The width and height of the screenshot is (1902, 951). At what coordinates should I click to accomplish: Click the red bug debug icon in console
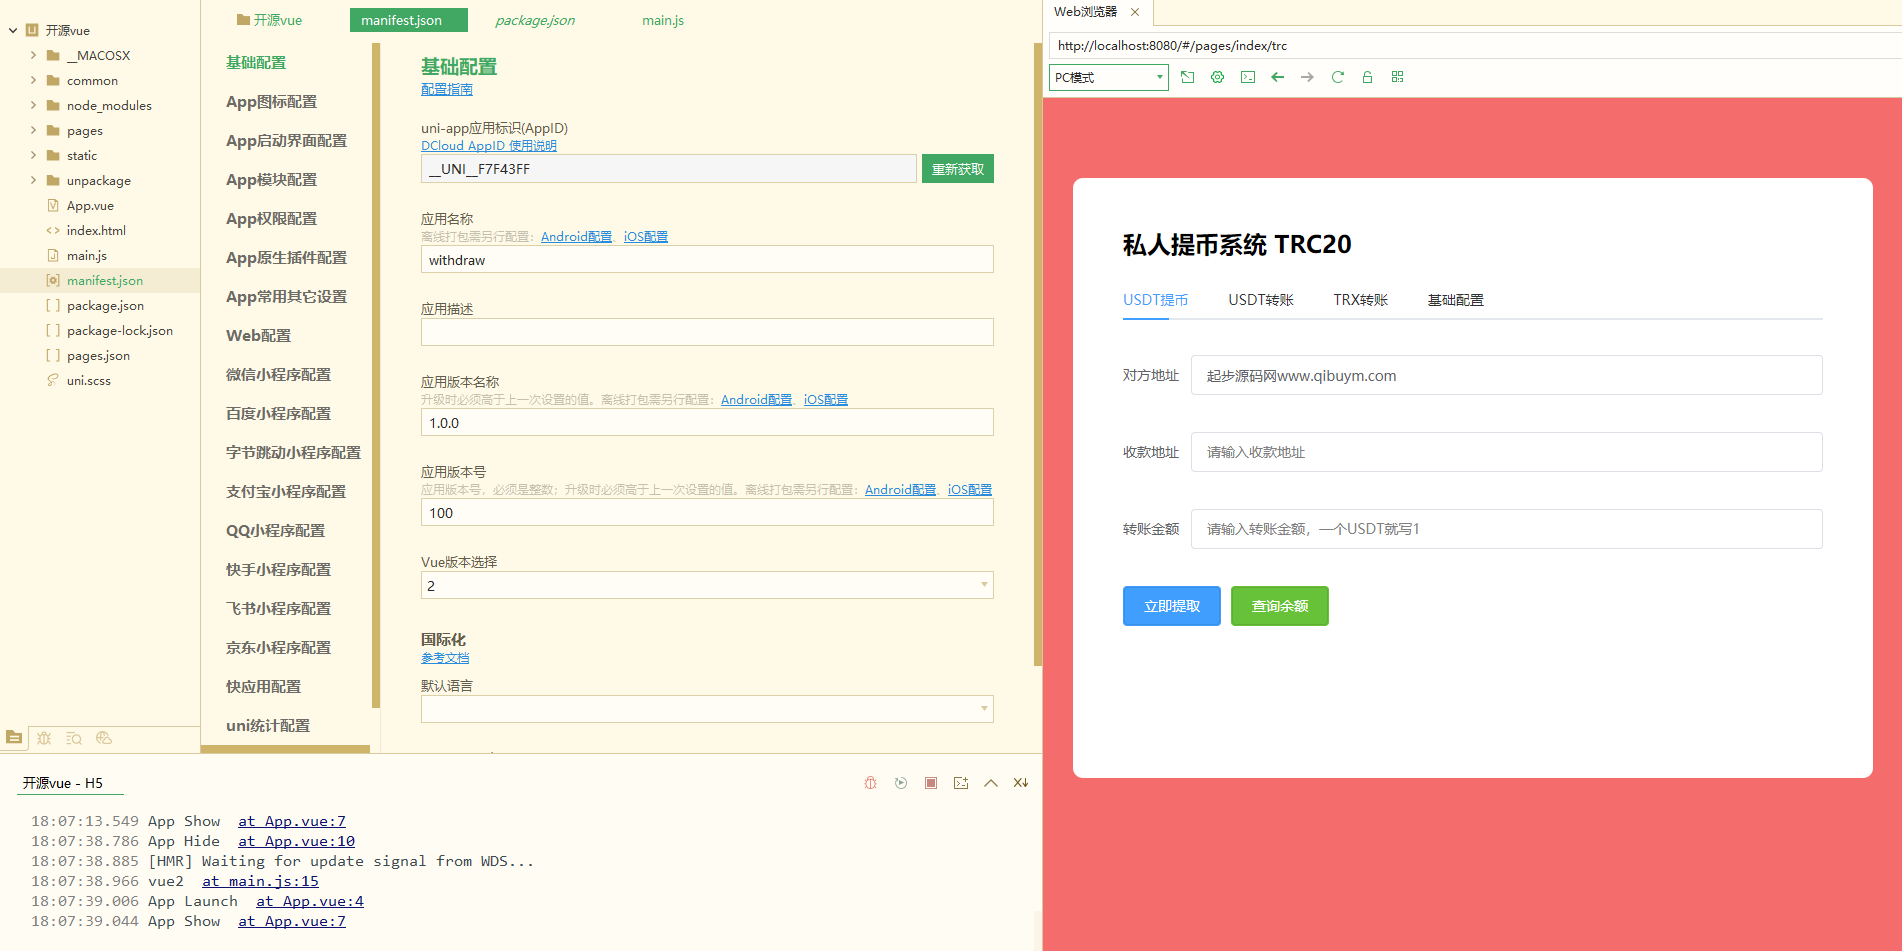point(870,783)
